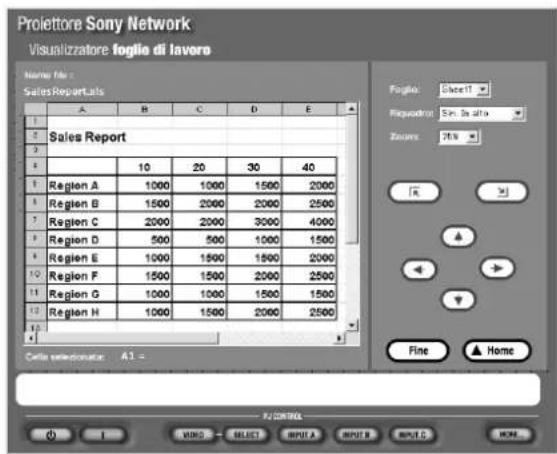557x454 pixels.
Task: Select column D header
Action: (x=254, y=109)
